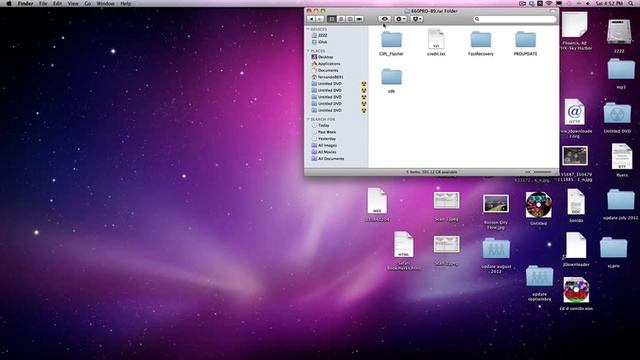640x360 pixels.
Task: Select All Images saved search
Action: [x=324, y=145]
